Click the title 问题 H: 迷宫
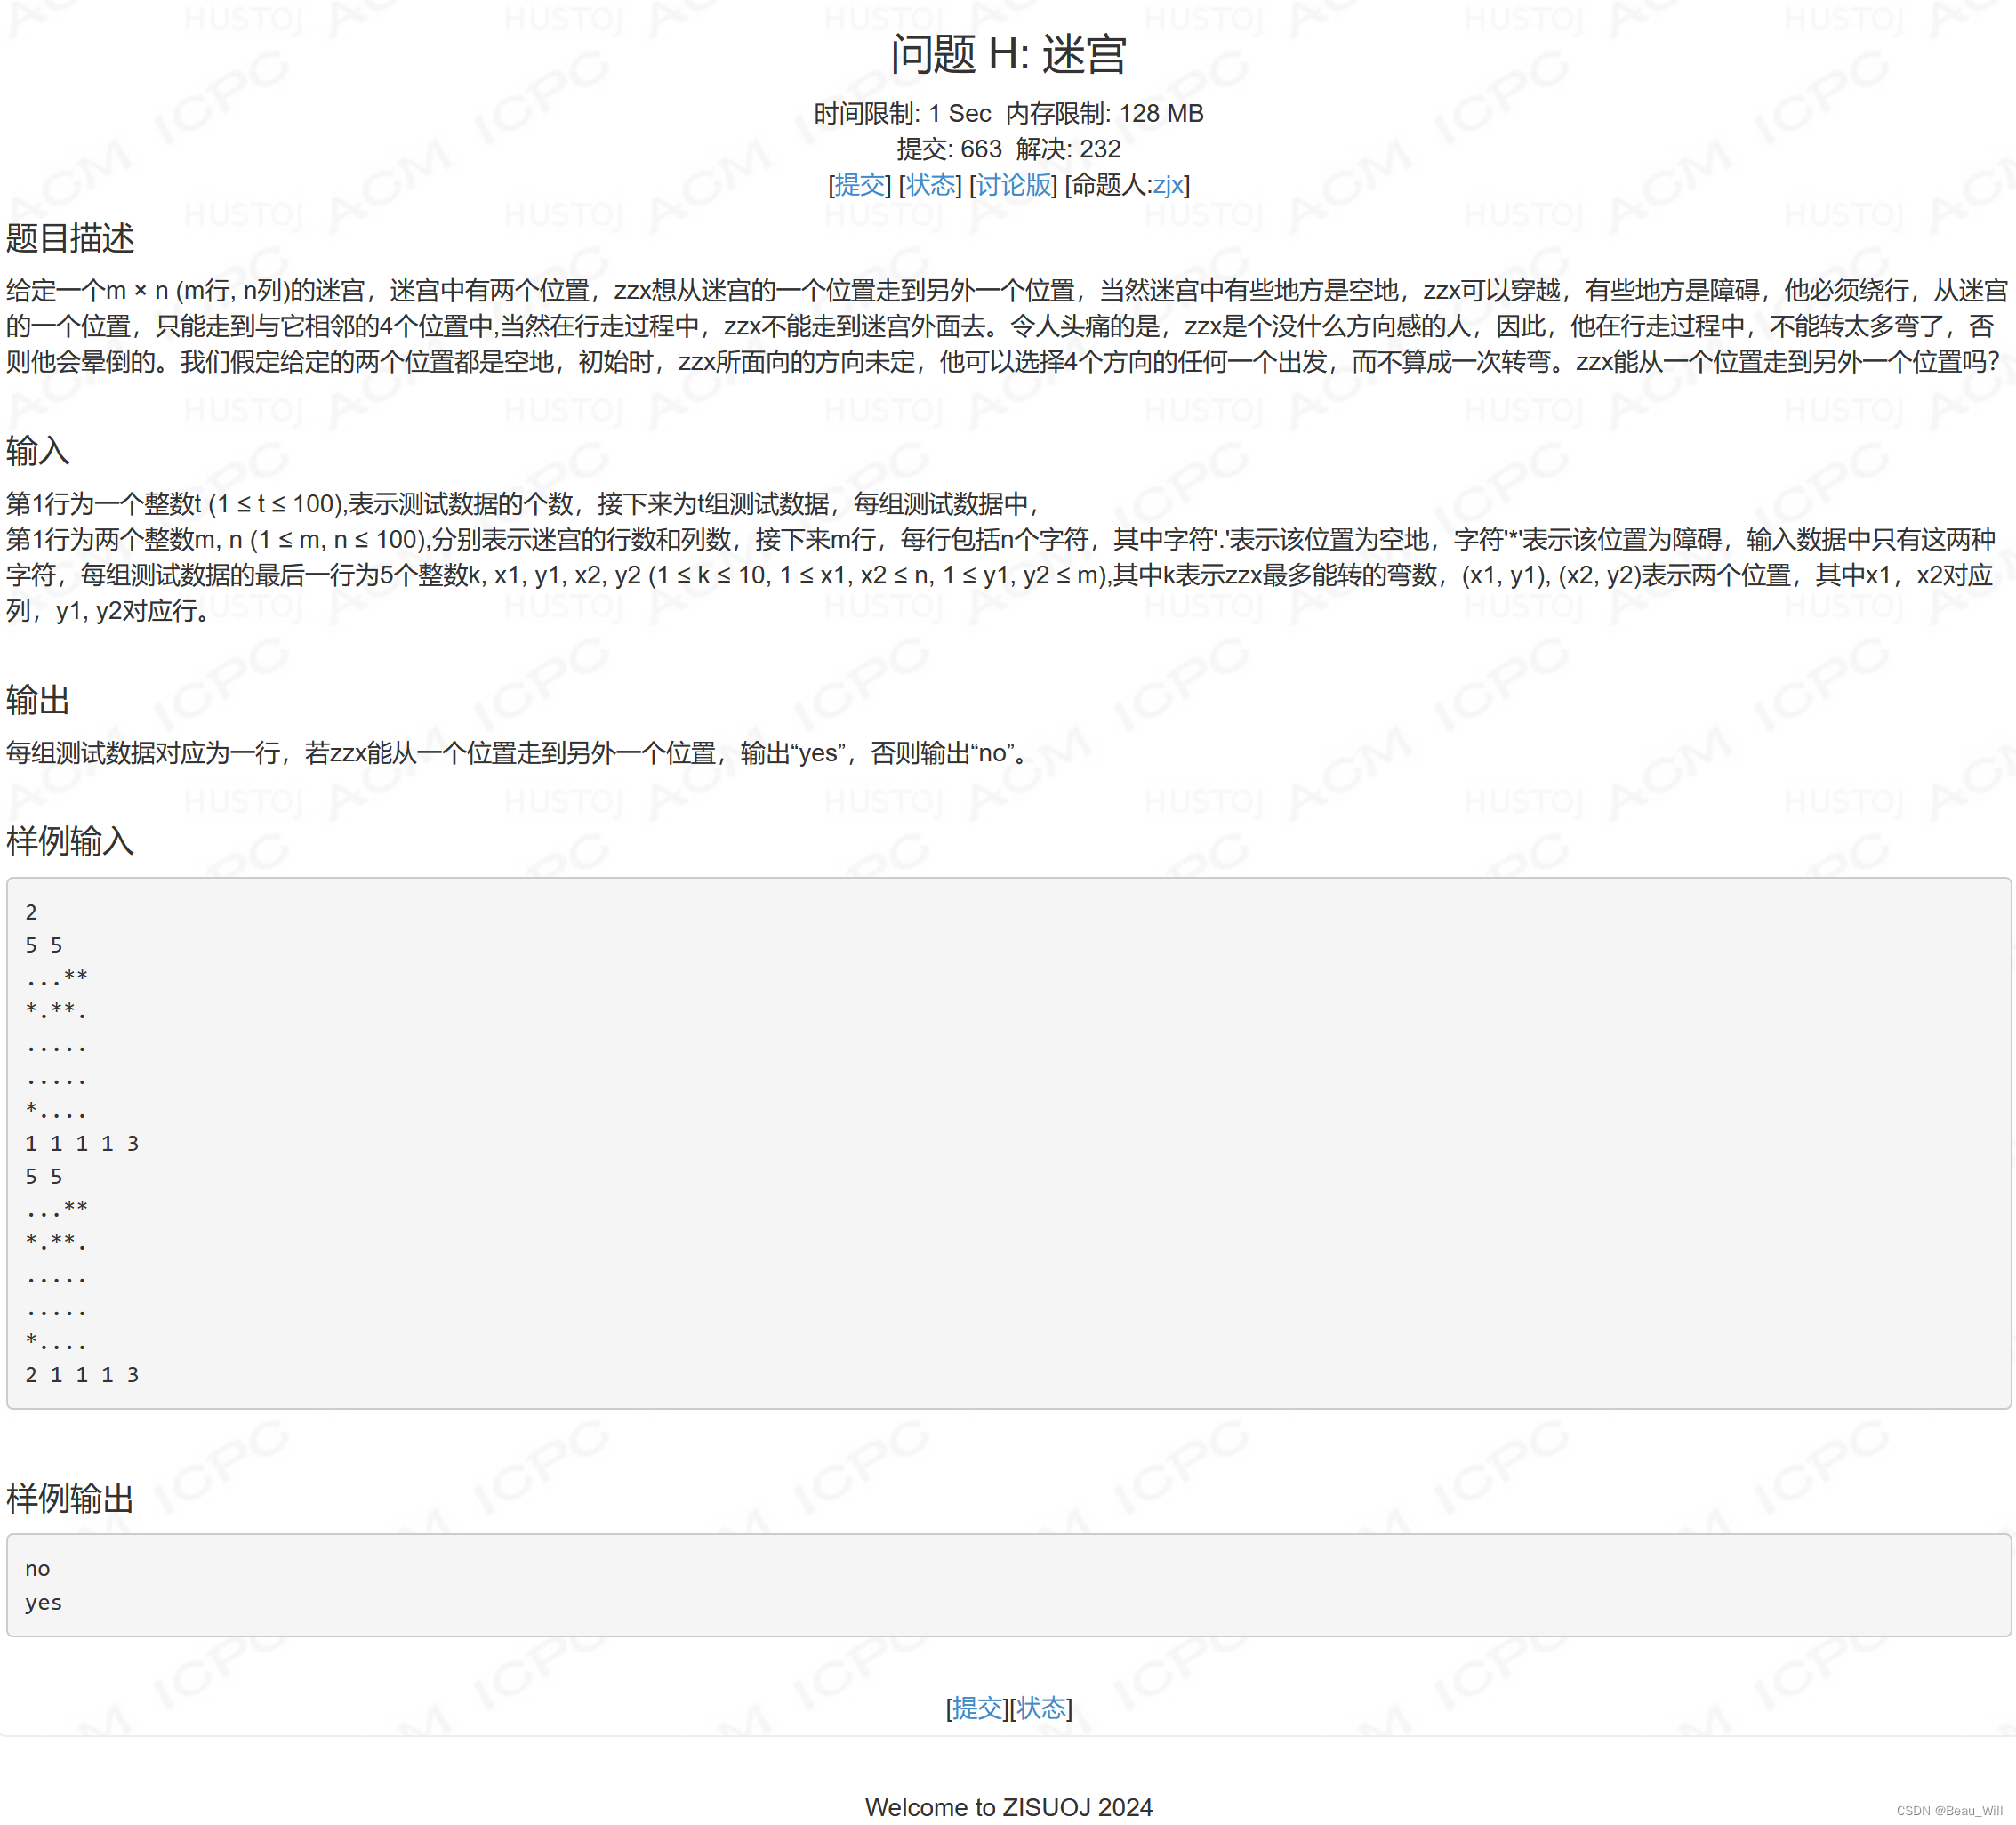2016x1825 pixels. 1008,54
